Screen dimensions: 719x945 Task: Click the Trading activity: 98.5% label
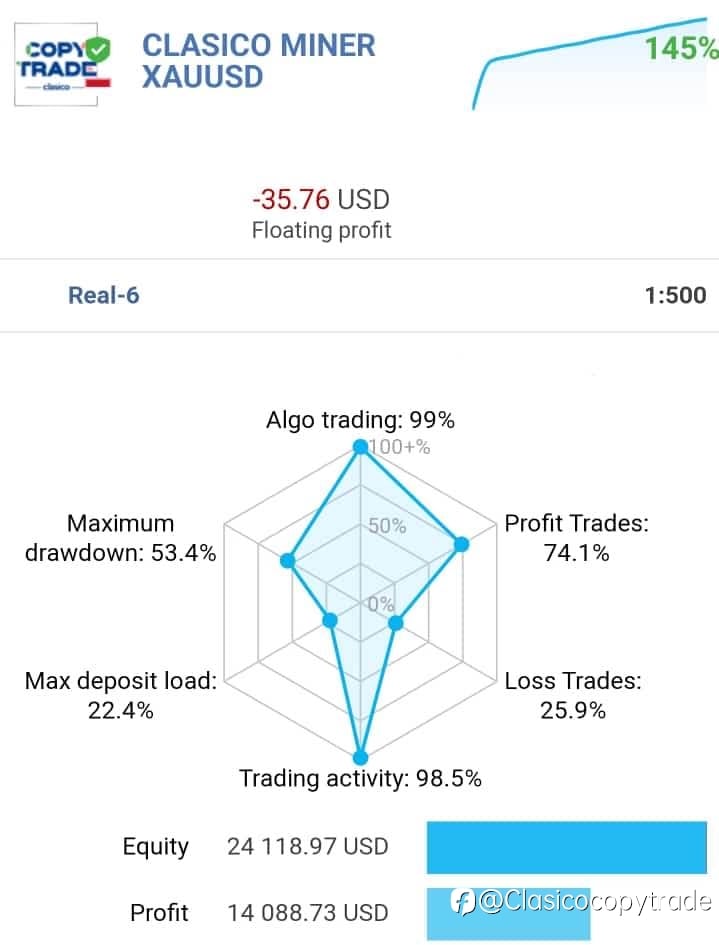(360, 778)
